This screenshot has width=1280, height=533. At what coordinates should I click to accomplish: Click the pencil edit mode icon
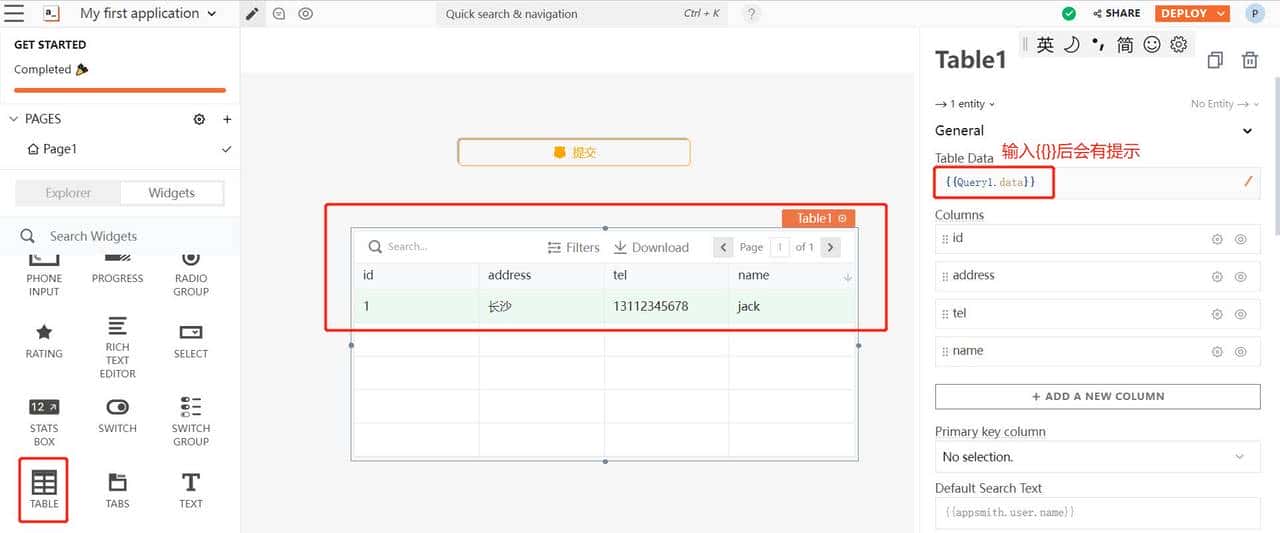click(x=253, y=14)
